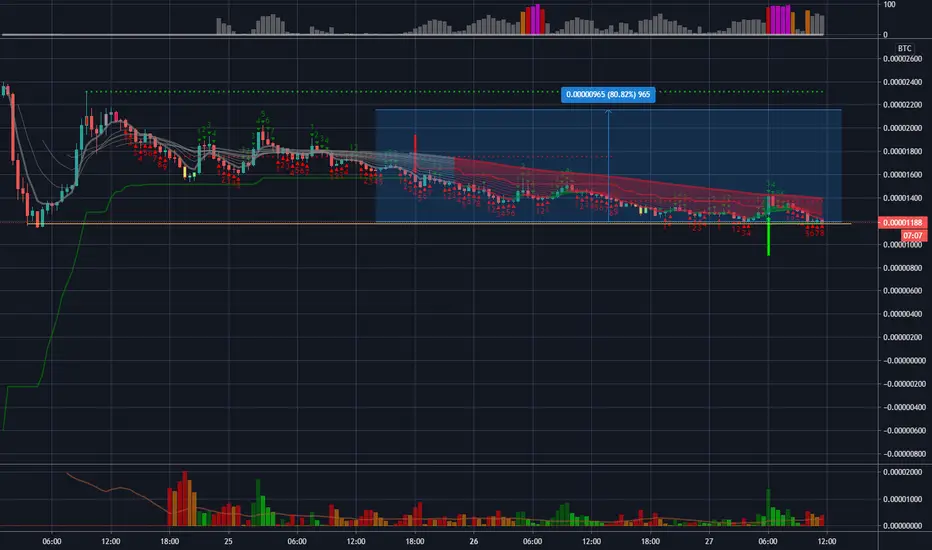The width and height of the screenshot is (932, 550).
Task: Select the orange horizontal support line
Action: point(439,224)
